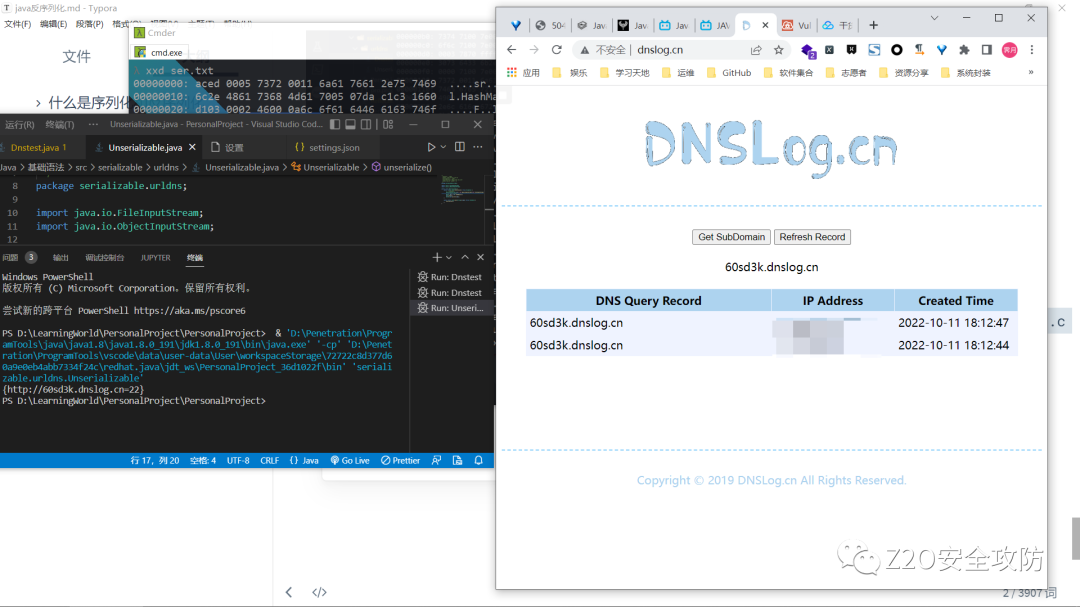Open the 终端(T) menu in VS Code
Viewport: 1080px width, 607px height.
click(60, 125)
